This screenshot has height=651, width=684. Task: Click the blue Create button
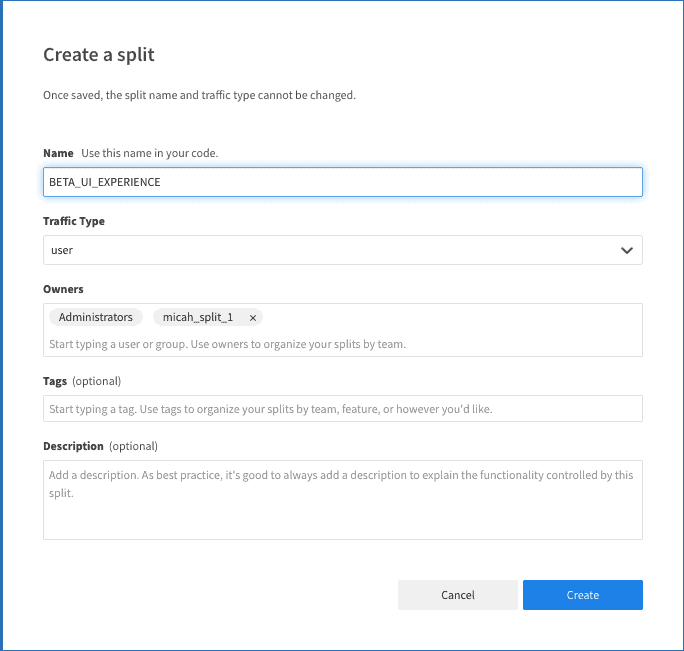pyautogui.click(x=582, y=595)
